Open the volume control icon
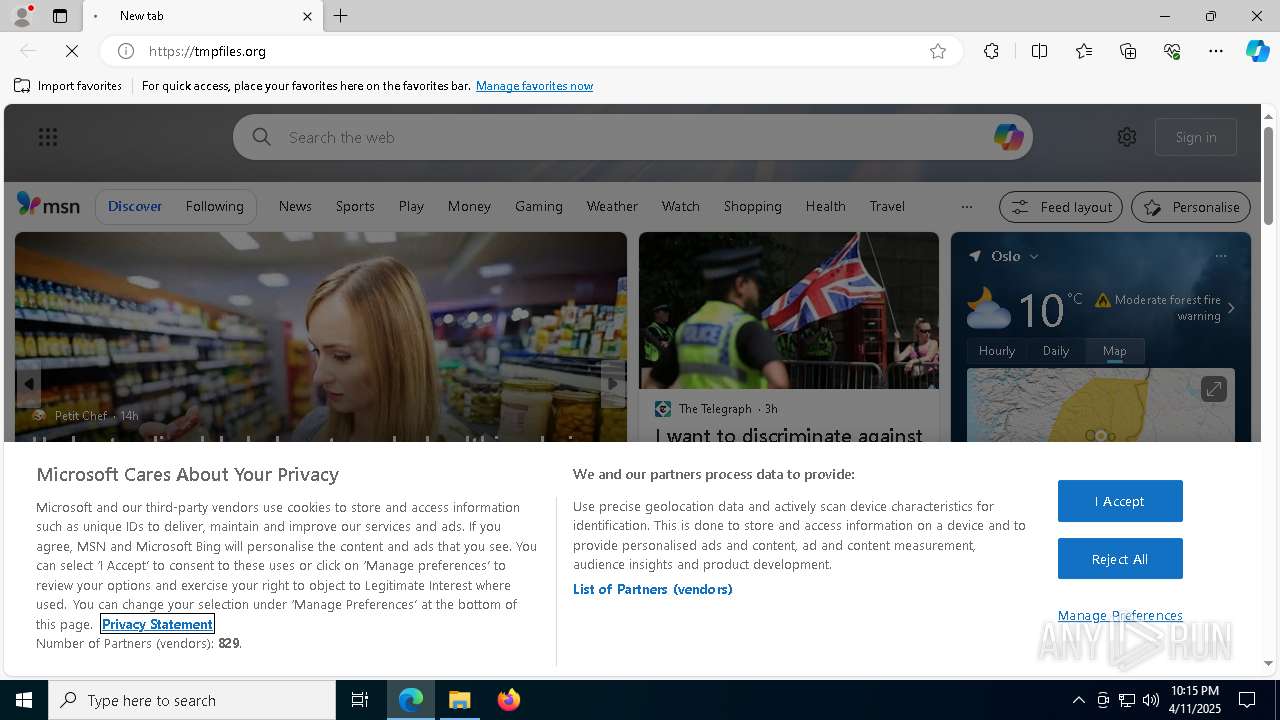Image resolution: width=1280 pixels, height=720 pixels. (x=1151, y=700)
